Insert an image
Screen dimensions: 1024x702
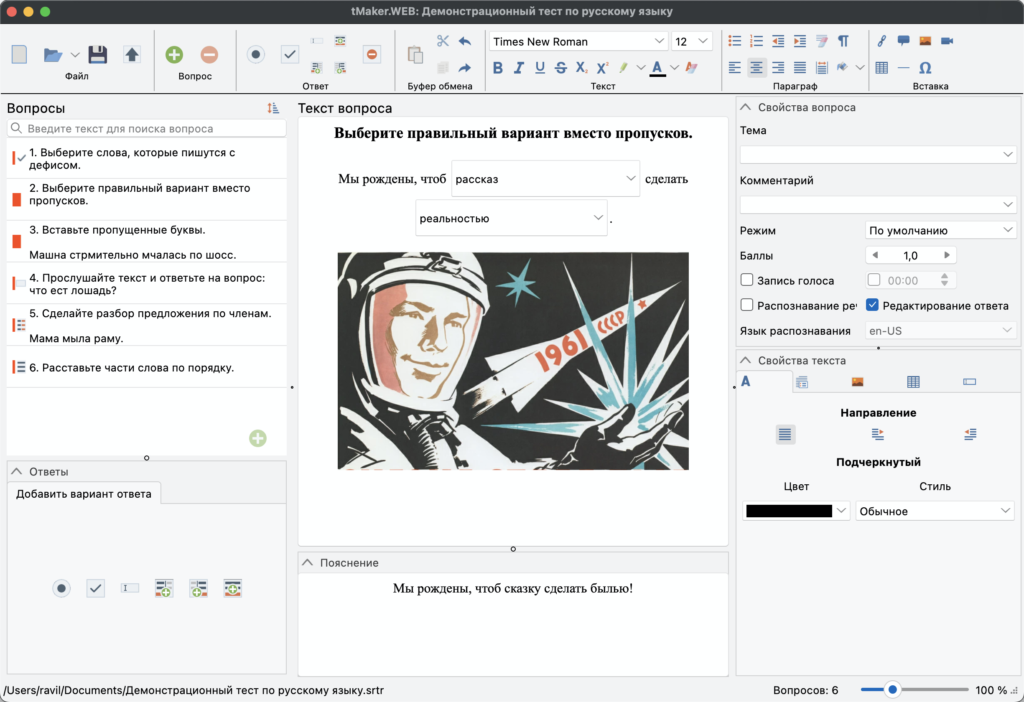coord(925,40)
